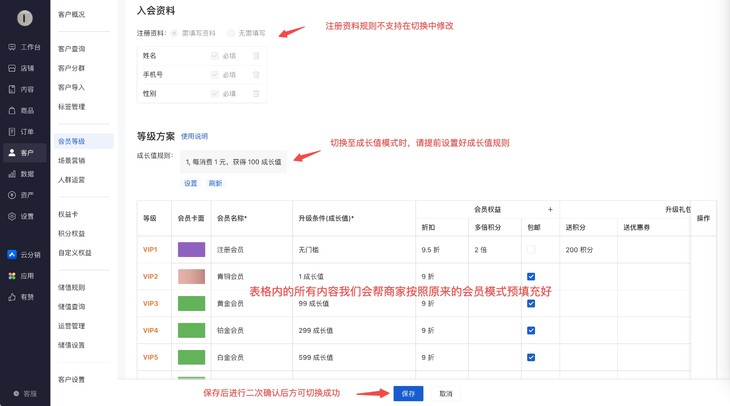This screenshot has height=406, width=730.
Task: Delete the 姓名 field with trash icon
Action: click(256, 56)
